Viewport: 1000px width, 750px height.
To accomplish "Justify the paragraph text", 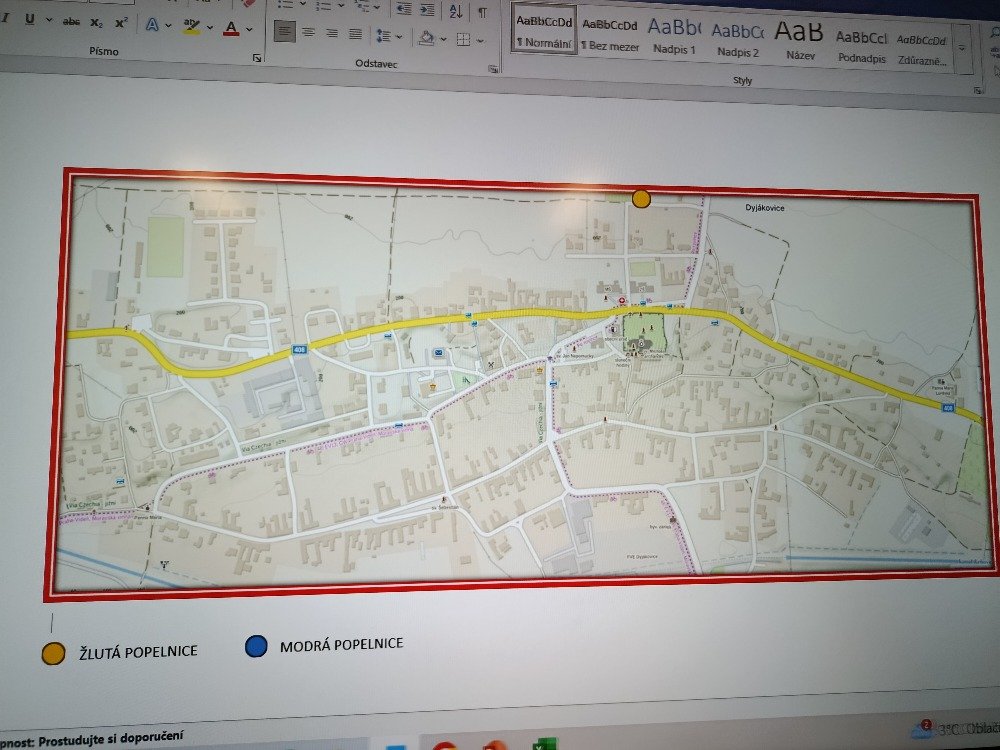I will pos(355,33).
